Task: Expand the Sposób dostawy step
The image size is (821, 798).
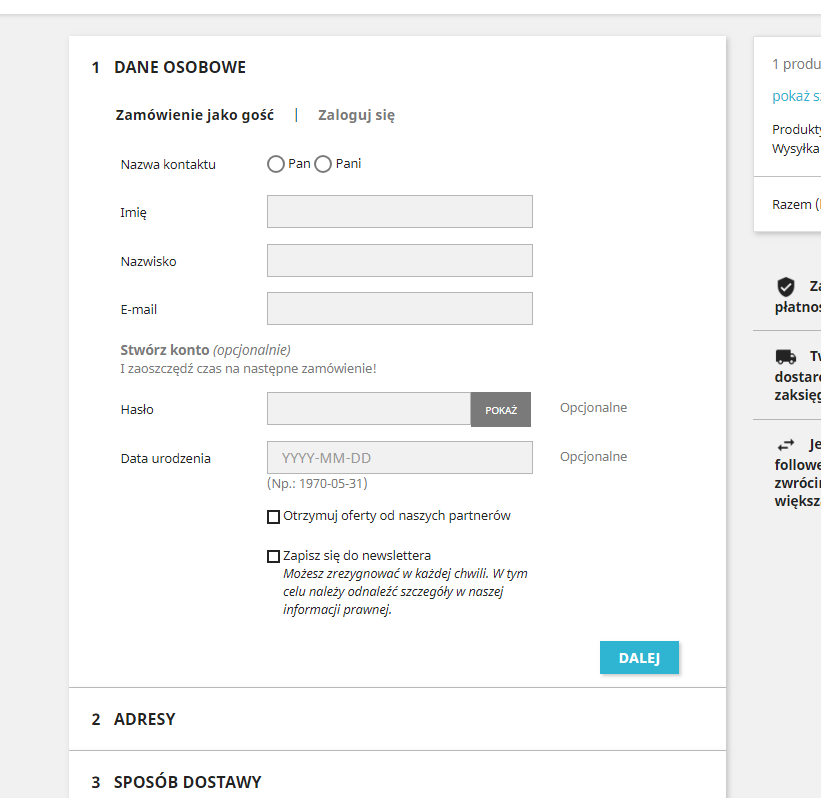Action: 187,782
